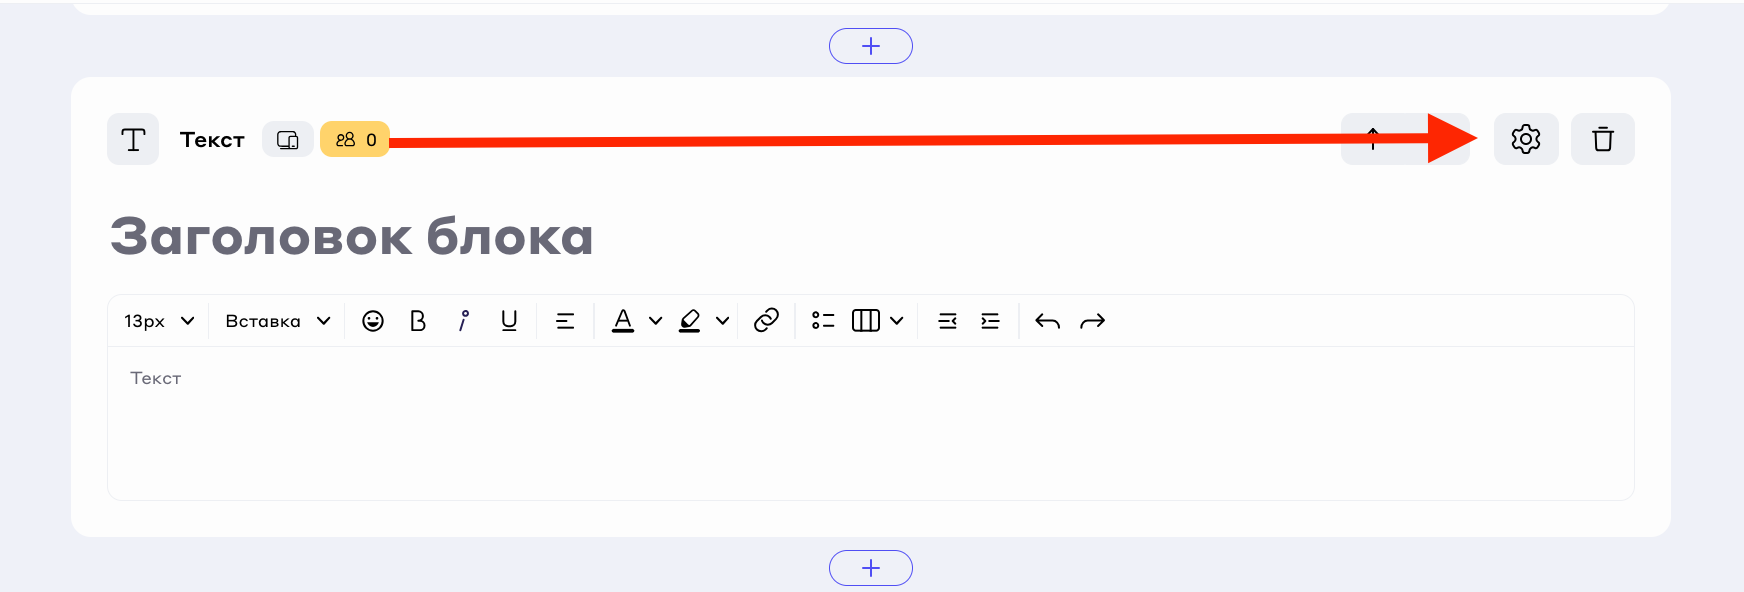Toggle italic formatting
Viewport: 1744px width, 592px height.
[463, 321]
